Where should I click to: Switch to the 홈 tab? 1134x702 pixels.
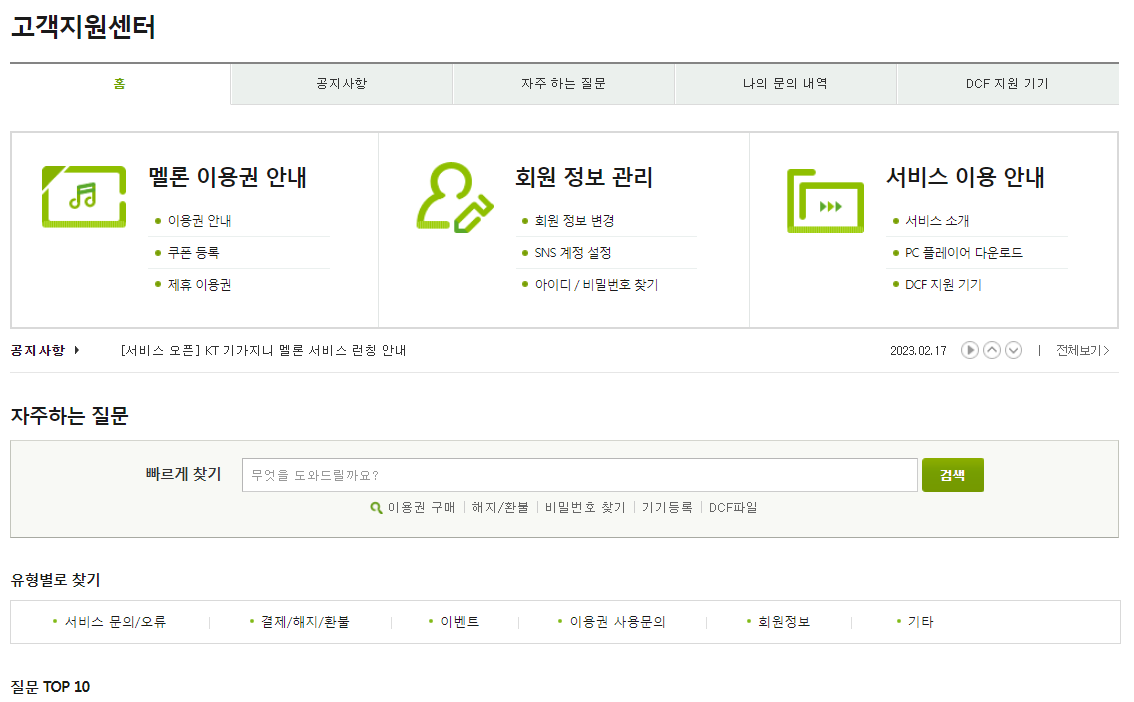coord(120,84)
